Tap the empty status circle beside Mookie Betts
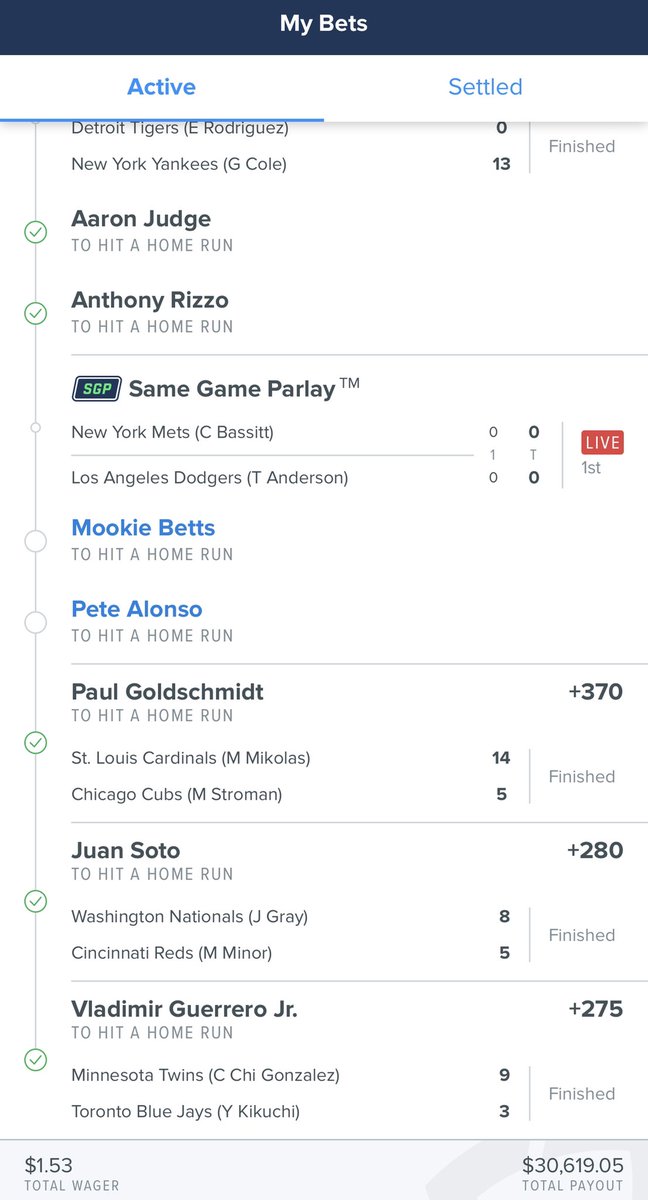Image resolution: width=648 pixels, height=1200 pixels. pyautogui.click(x=35, y=541)
